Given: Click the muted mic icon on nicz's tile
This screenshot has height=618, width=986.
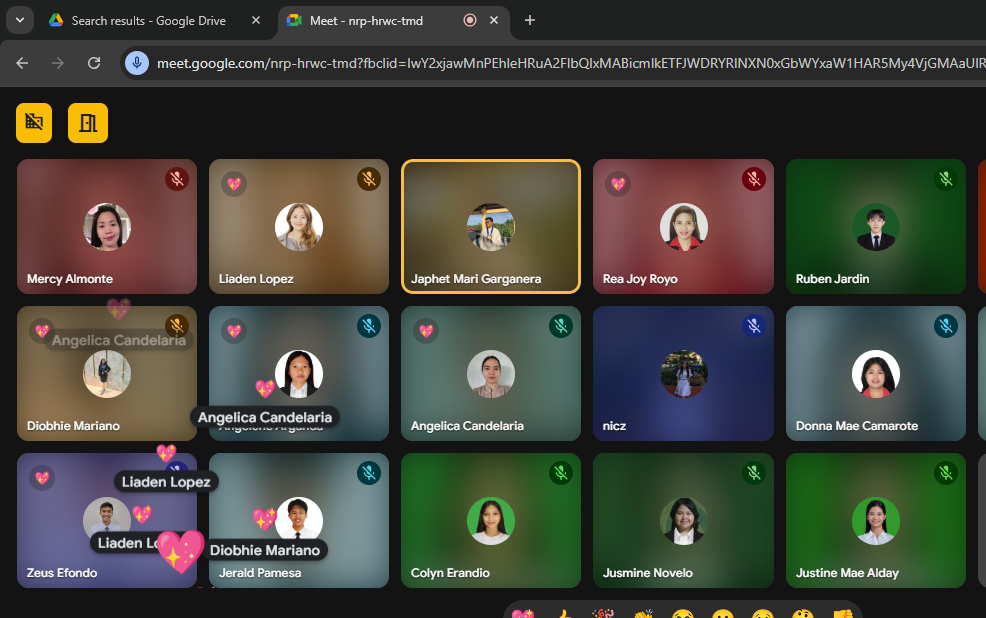Looking at the screenshot, I should tap(754, 326).
